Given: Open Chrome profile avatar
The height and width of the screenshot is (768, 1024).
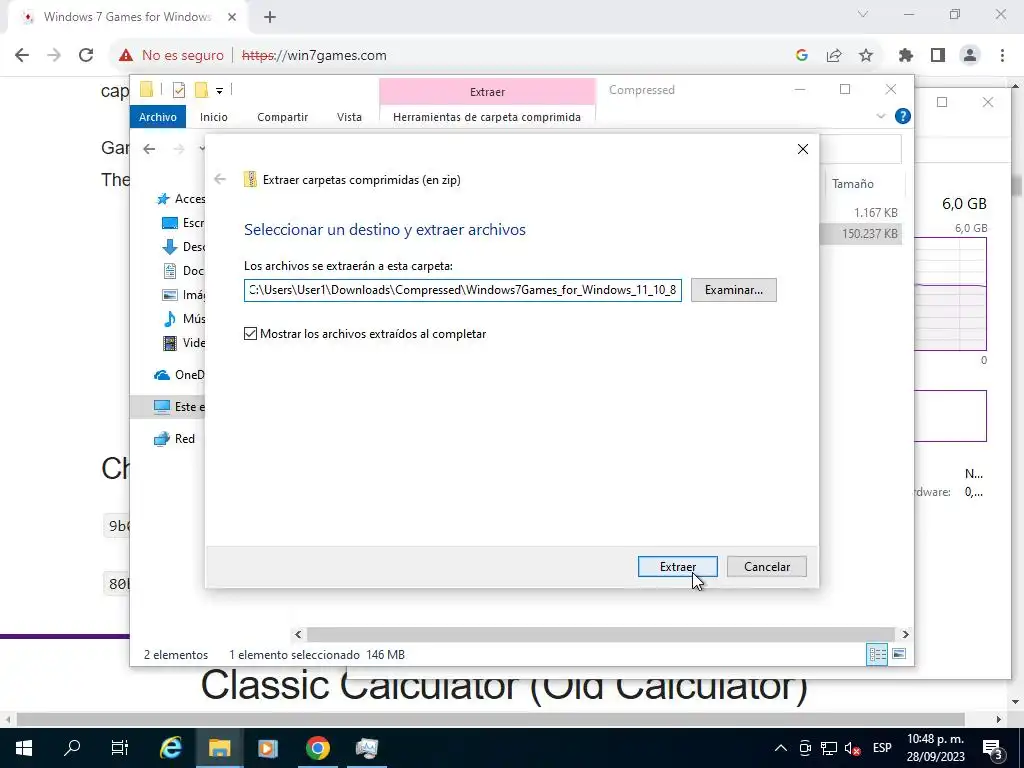Looking at the screenshot, I should coord(970,56).
